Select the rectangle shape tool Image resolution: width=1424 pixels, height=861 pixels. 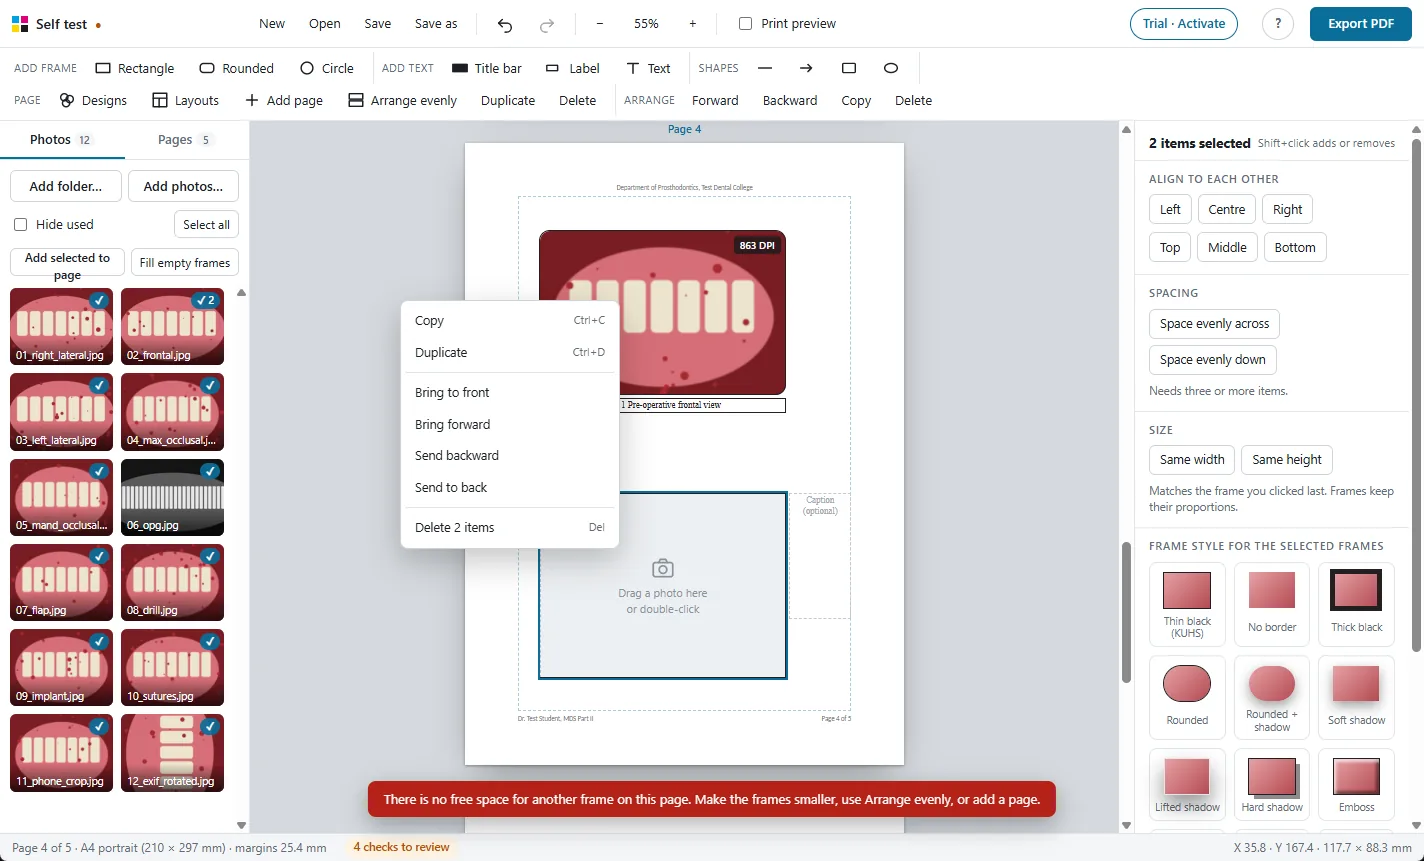[x=849, y=68]
